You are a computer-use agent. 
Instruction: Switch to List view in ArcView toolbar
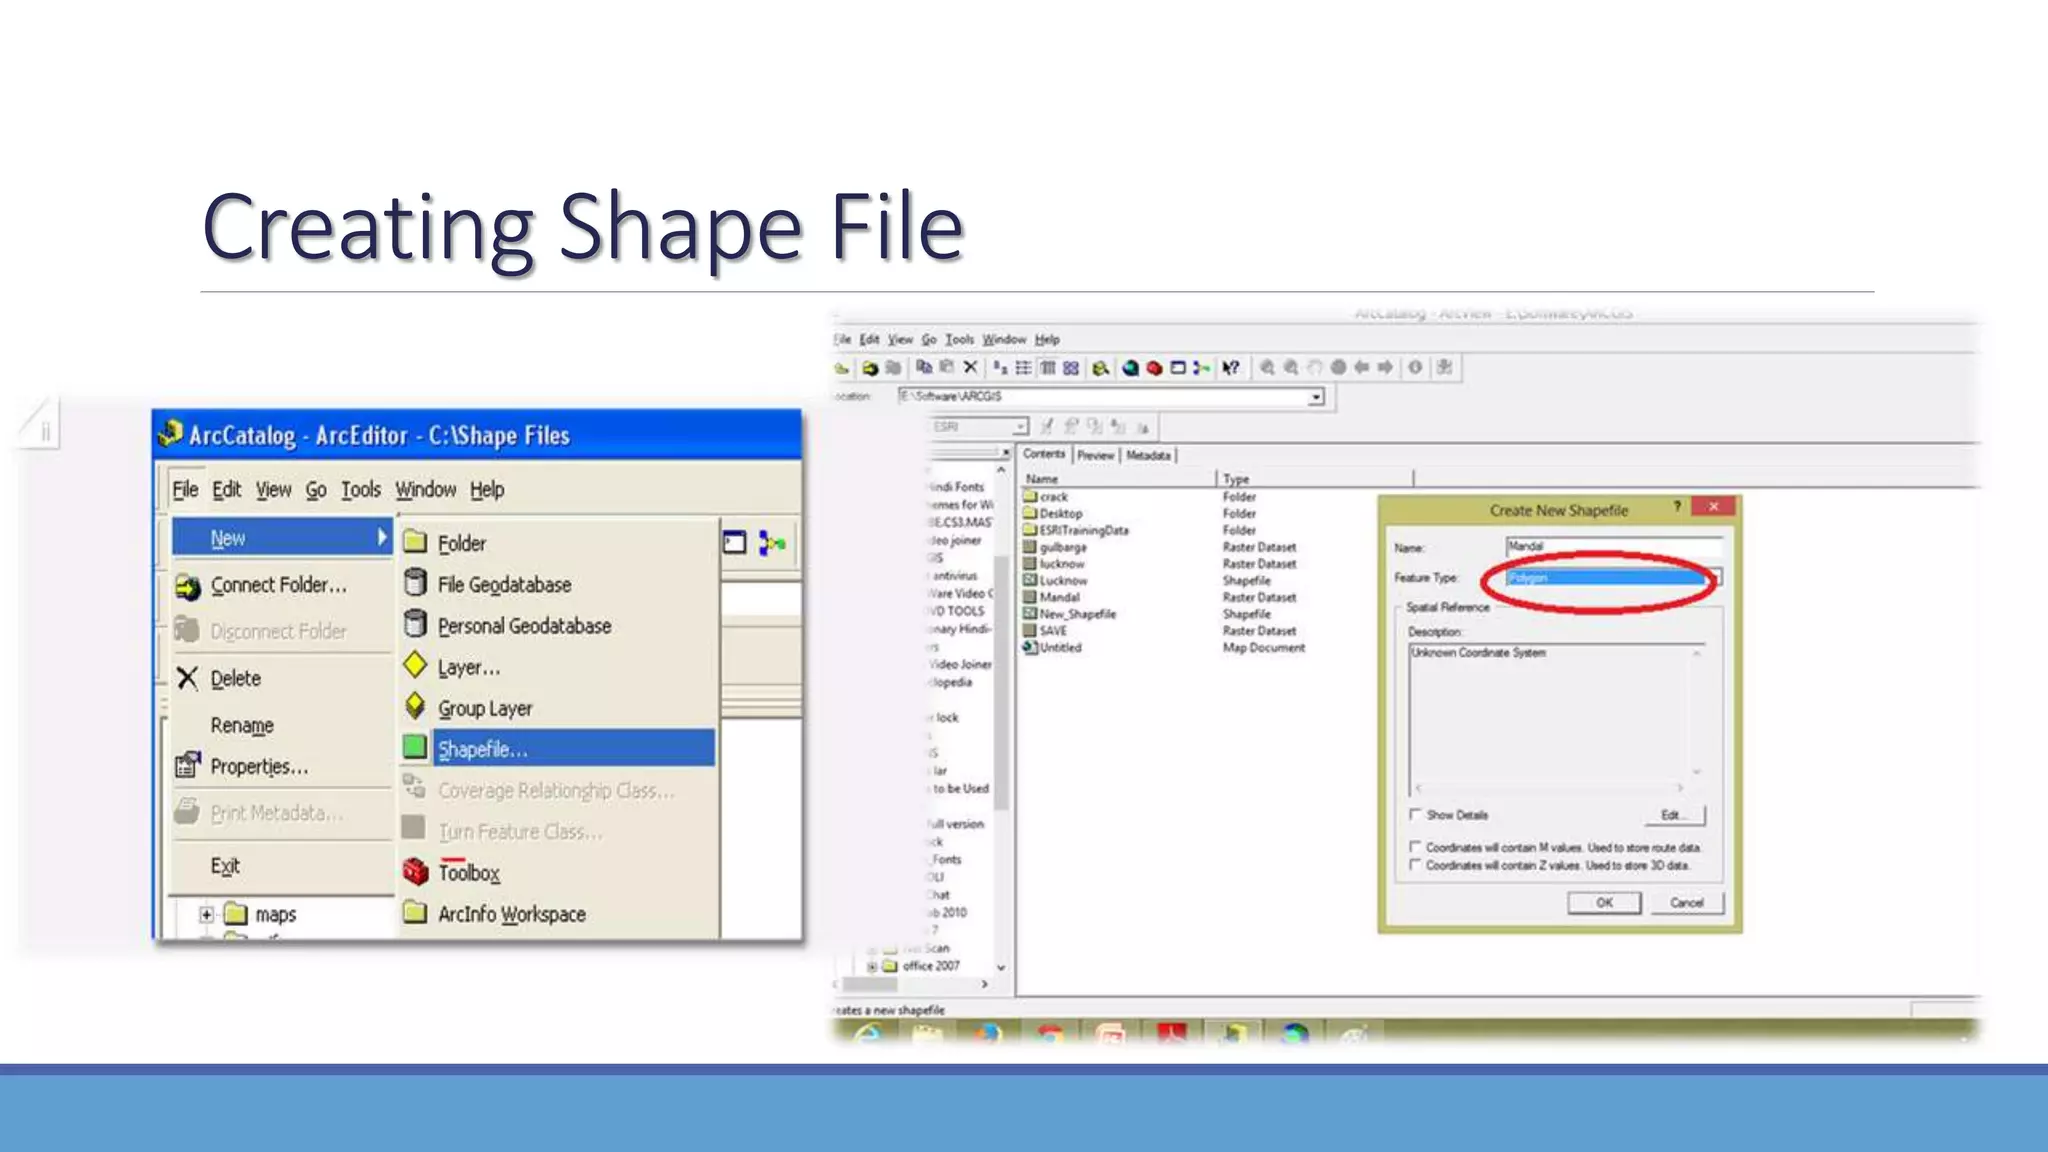tap(1023, 368)
